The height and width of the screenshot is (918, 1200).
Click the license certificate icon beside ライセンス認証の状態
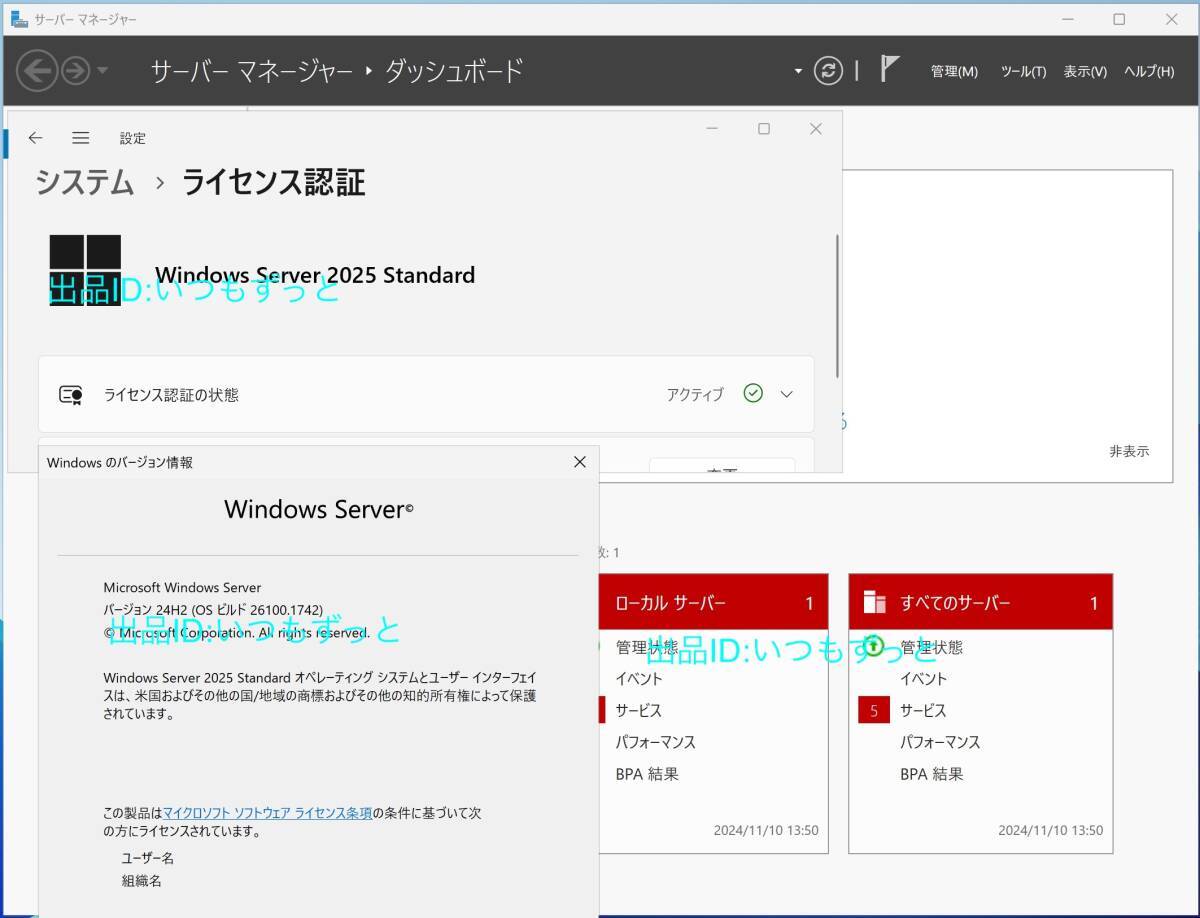(70, 394)
